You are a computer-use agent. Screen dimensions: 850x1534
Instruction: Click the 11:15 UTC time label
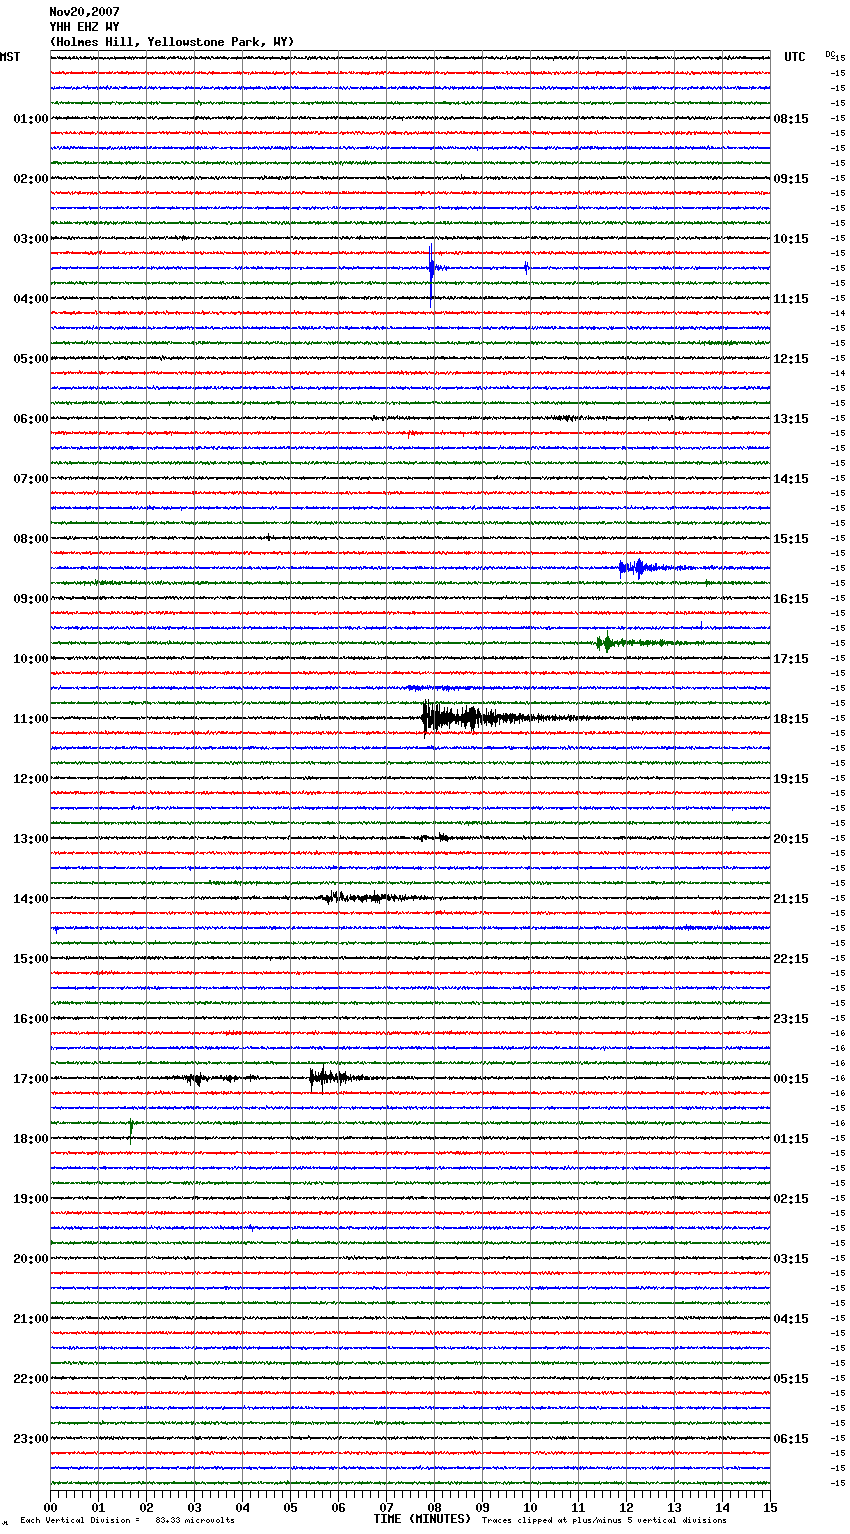coord(791,299)
